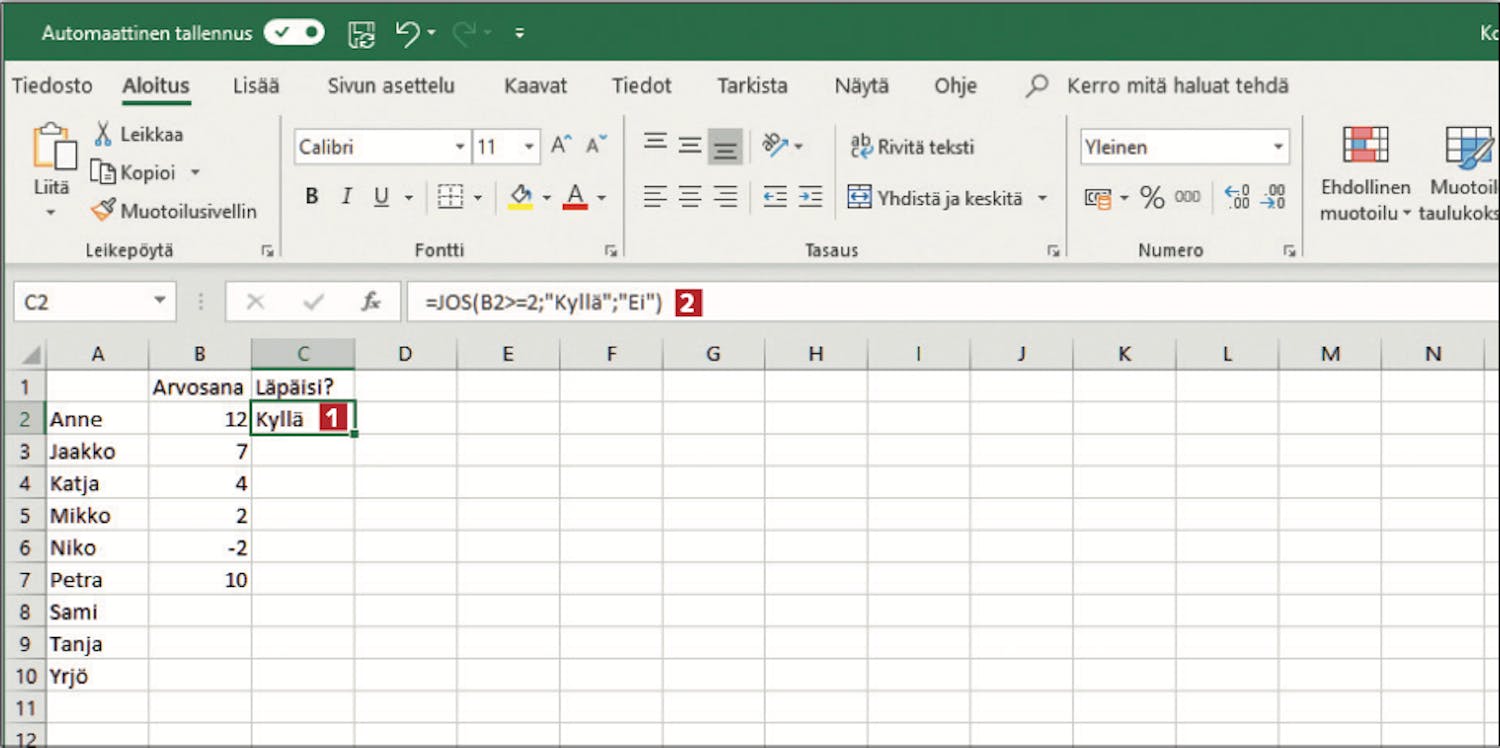Open the Kopioi dropdown arrow

pyautogui.click(x=195, y=172)
